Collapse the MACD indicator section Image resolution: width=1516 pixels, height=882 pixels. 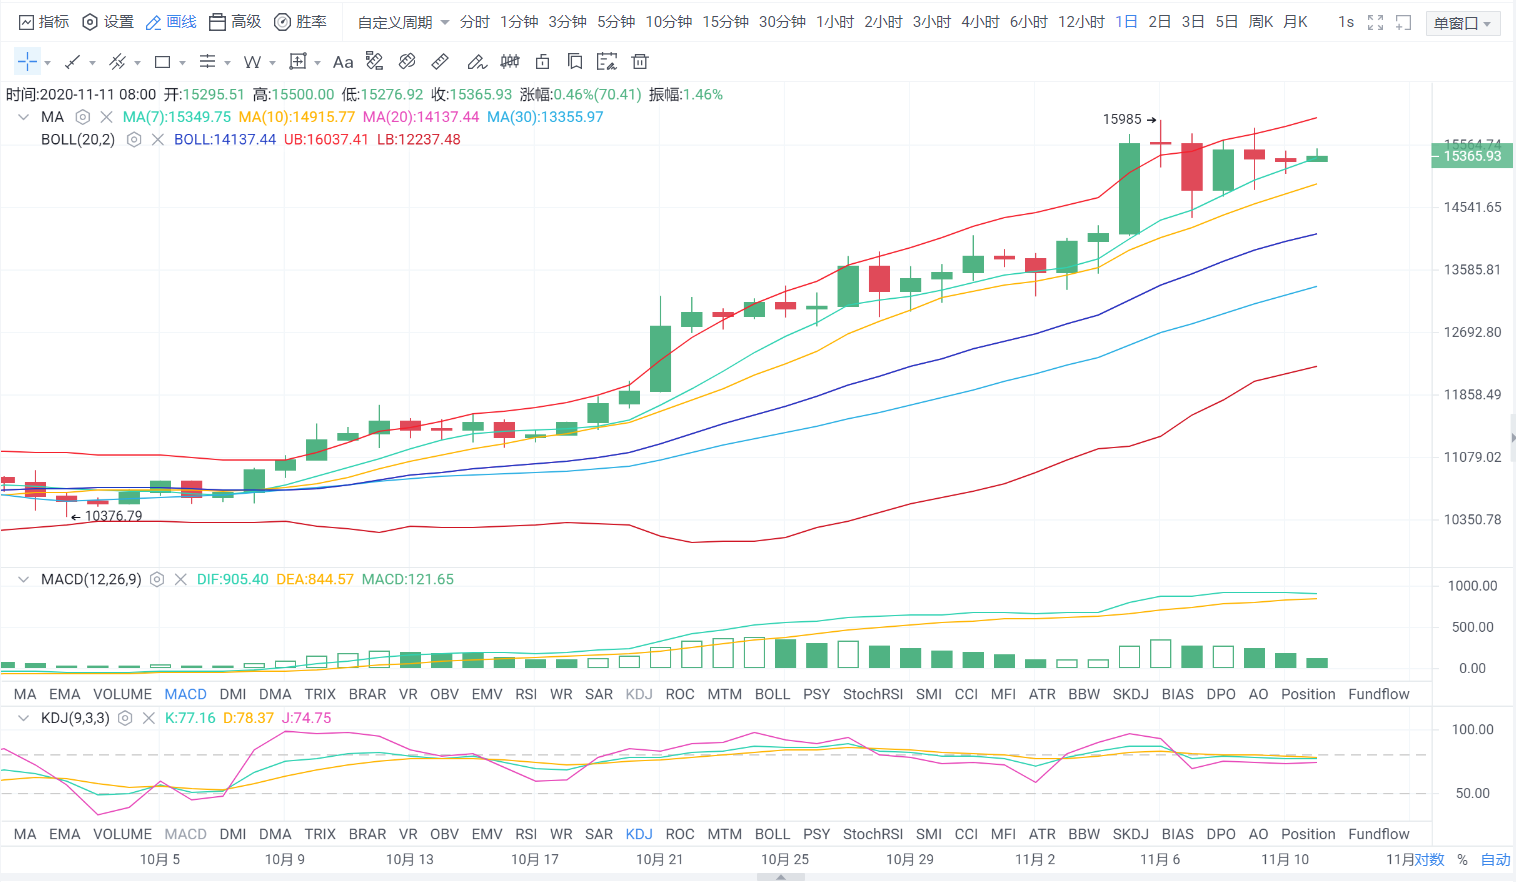pos(24,579)
